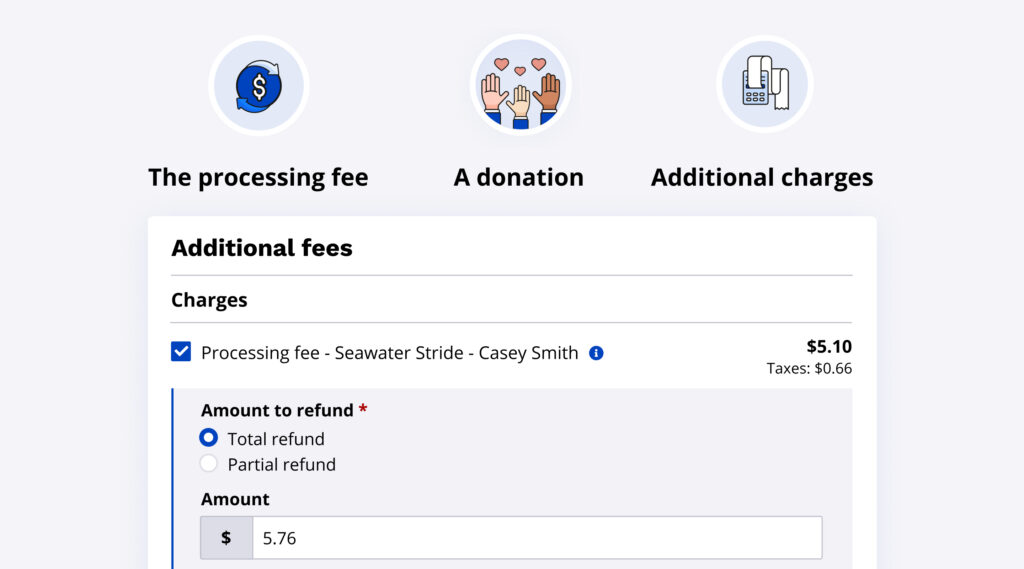Choose the Partial refund radio option
This screenshot has width=1024, height=569.
(208, 464)
